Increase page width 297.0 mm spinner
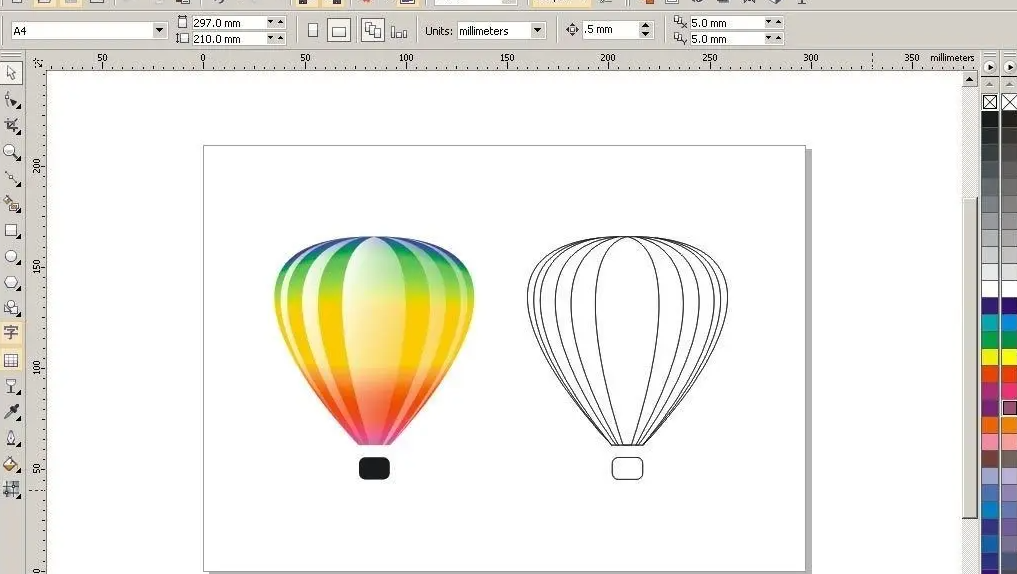Viewport: 1017px width, 574px height. (280, 22)
